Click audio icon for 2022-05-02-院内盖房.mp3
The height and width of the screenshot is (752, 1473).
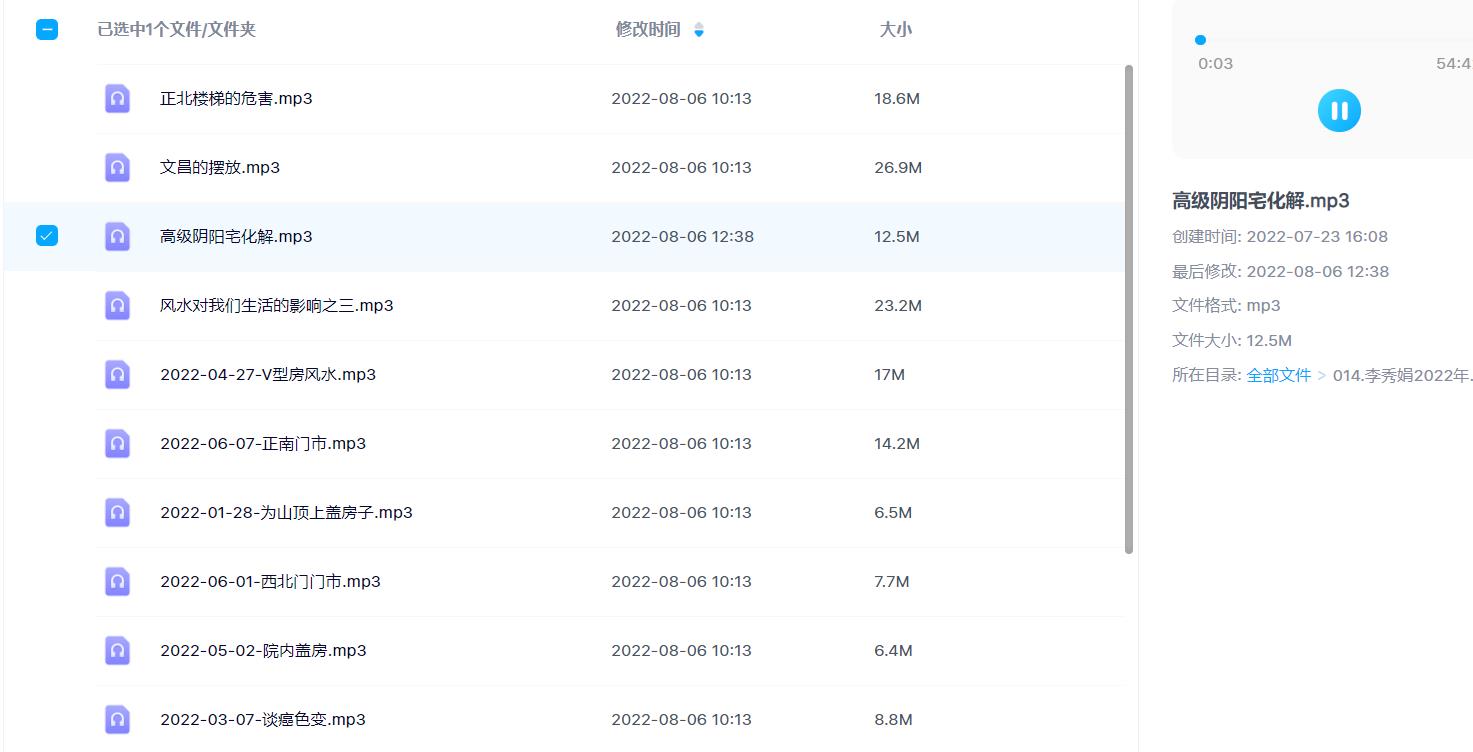click(117, 651)
